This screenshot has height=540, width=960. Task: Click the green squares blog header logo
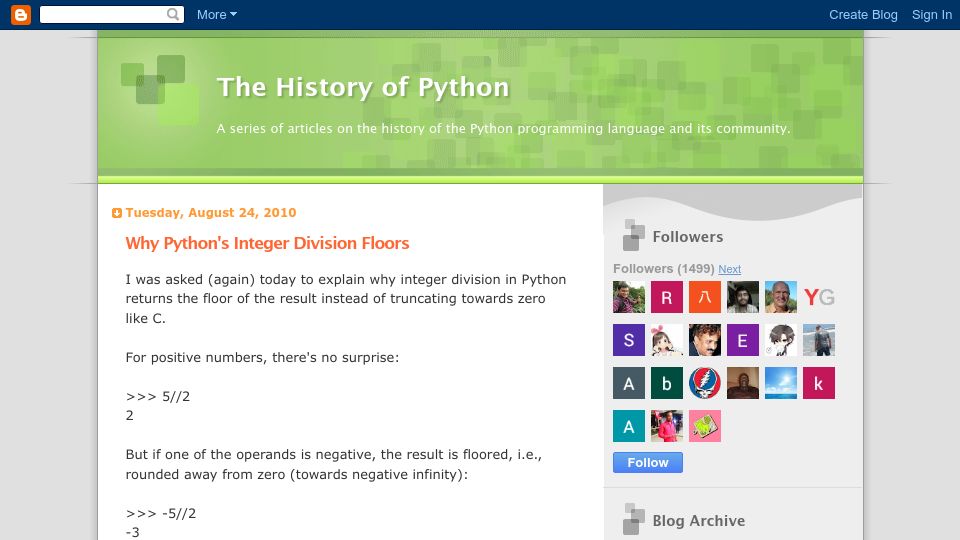(160, 89)
